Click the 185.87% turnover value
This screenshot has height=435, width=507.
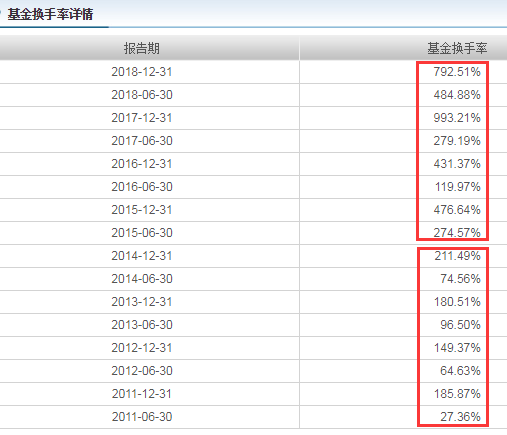(x=457, y=394)
